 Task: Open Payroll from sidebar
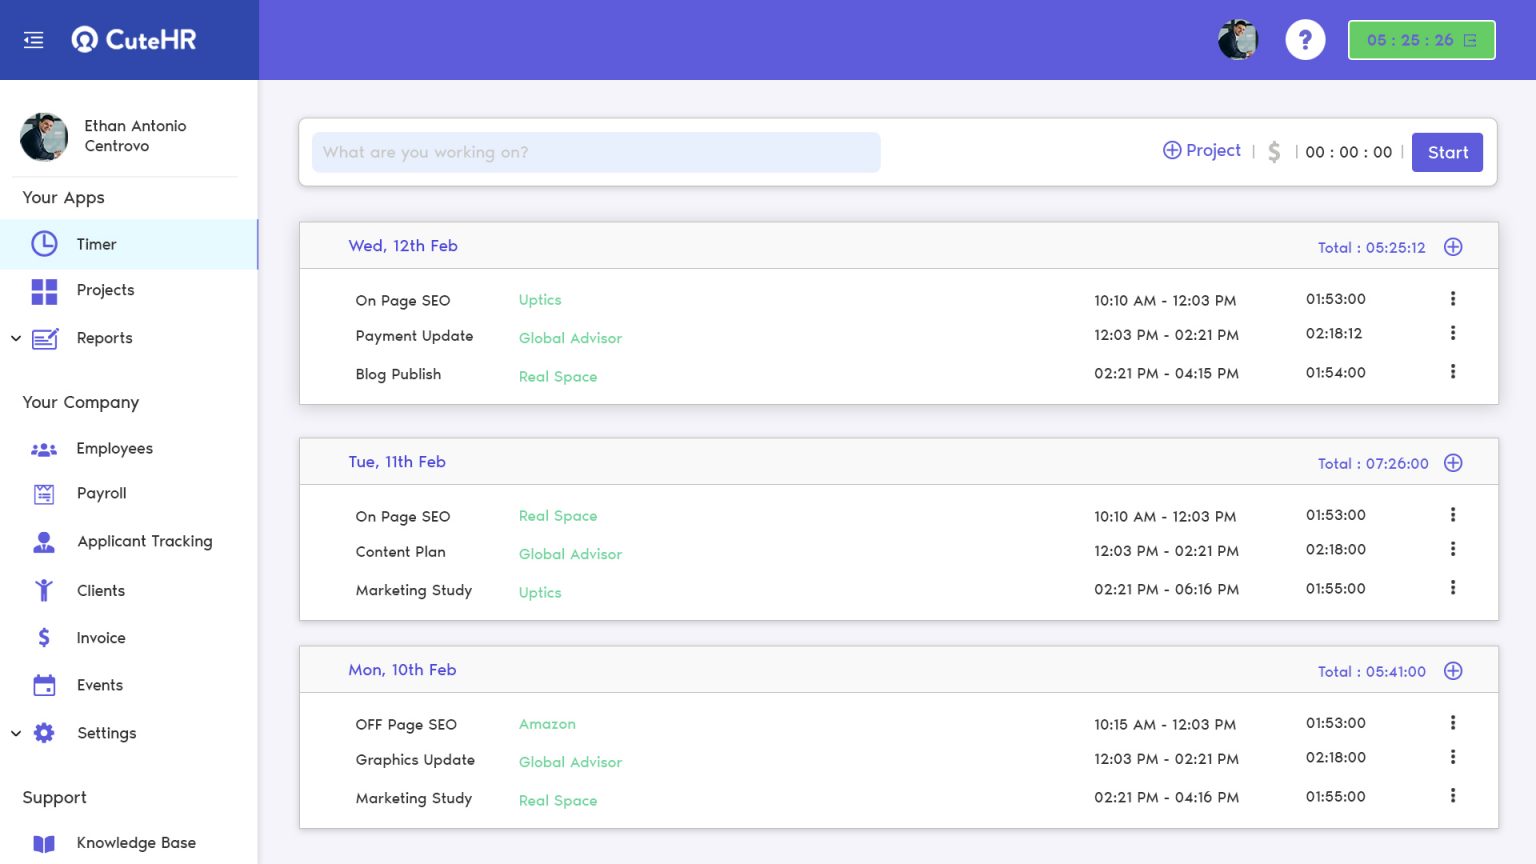click(101, 493)
